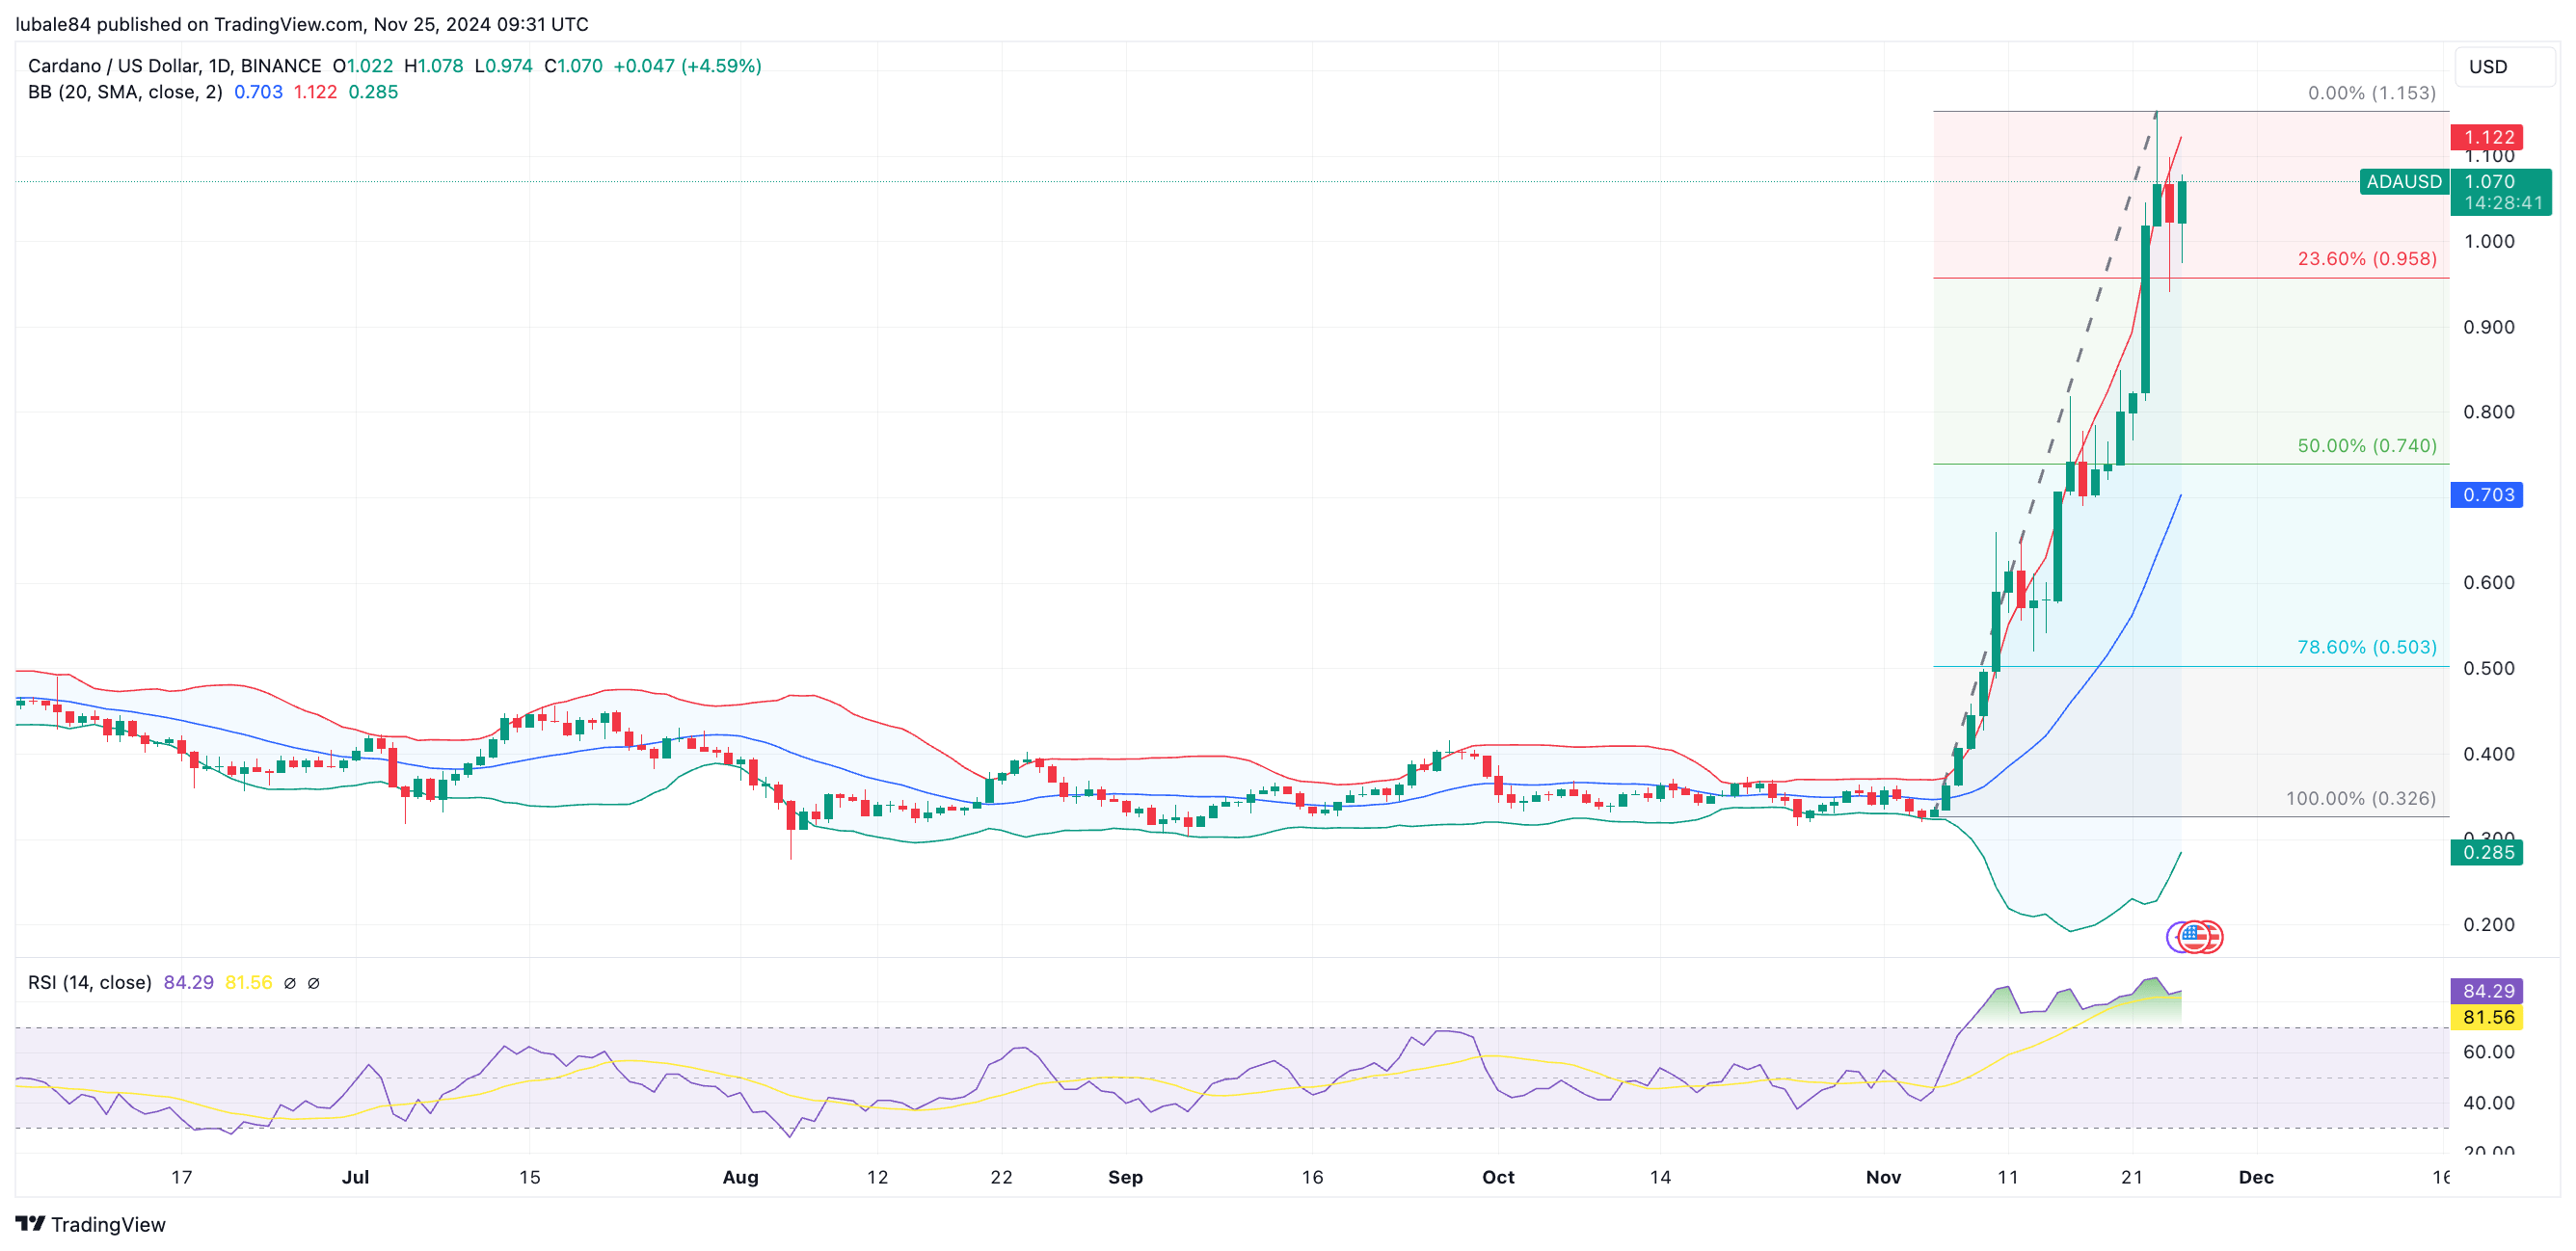Click the yellow 81.56 RSI average tag
The height and width of the screenshot is (1251, 2576).
coord(2486,1016)
